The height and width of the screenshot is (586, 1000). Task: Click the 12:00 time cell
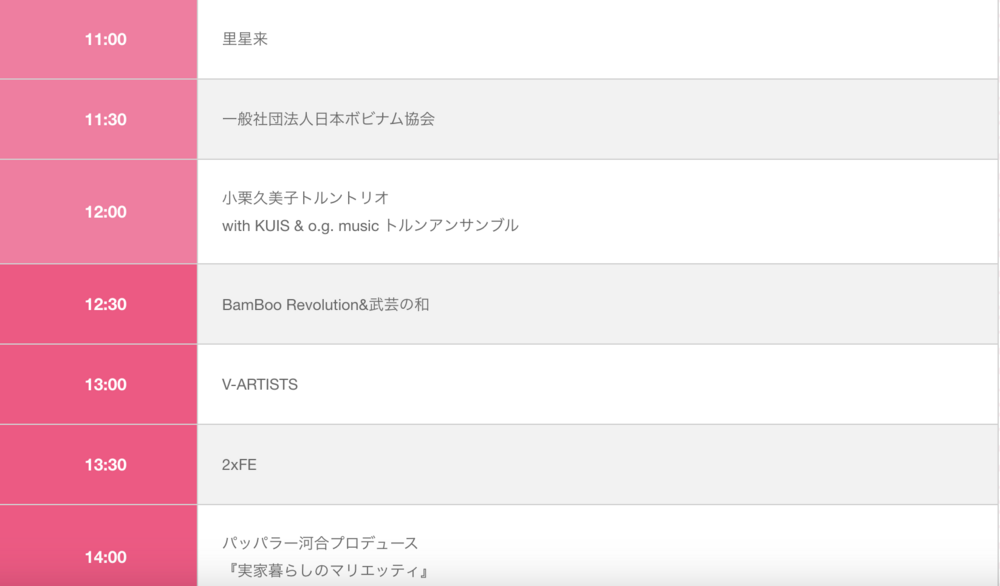[98, 212]
